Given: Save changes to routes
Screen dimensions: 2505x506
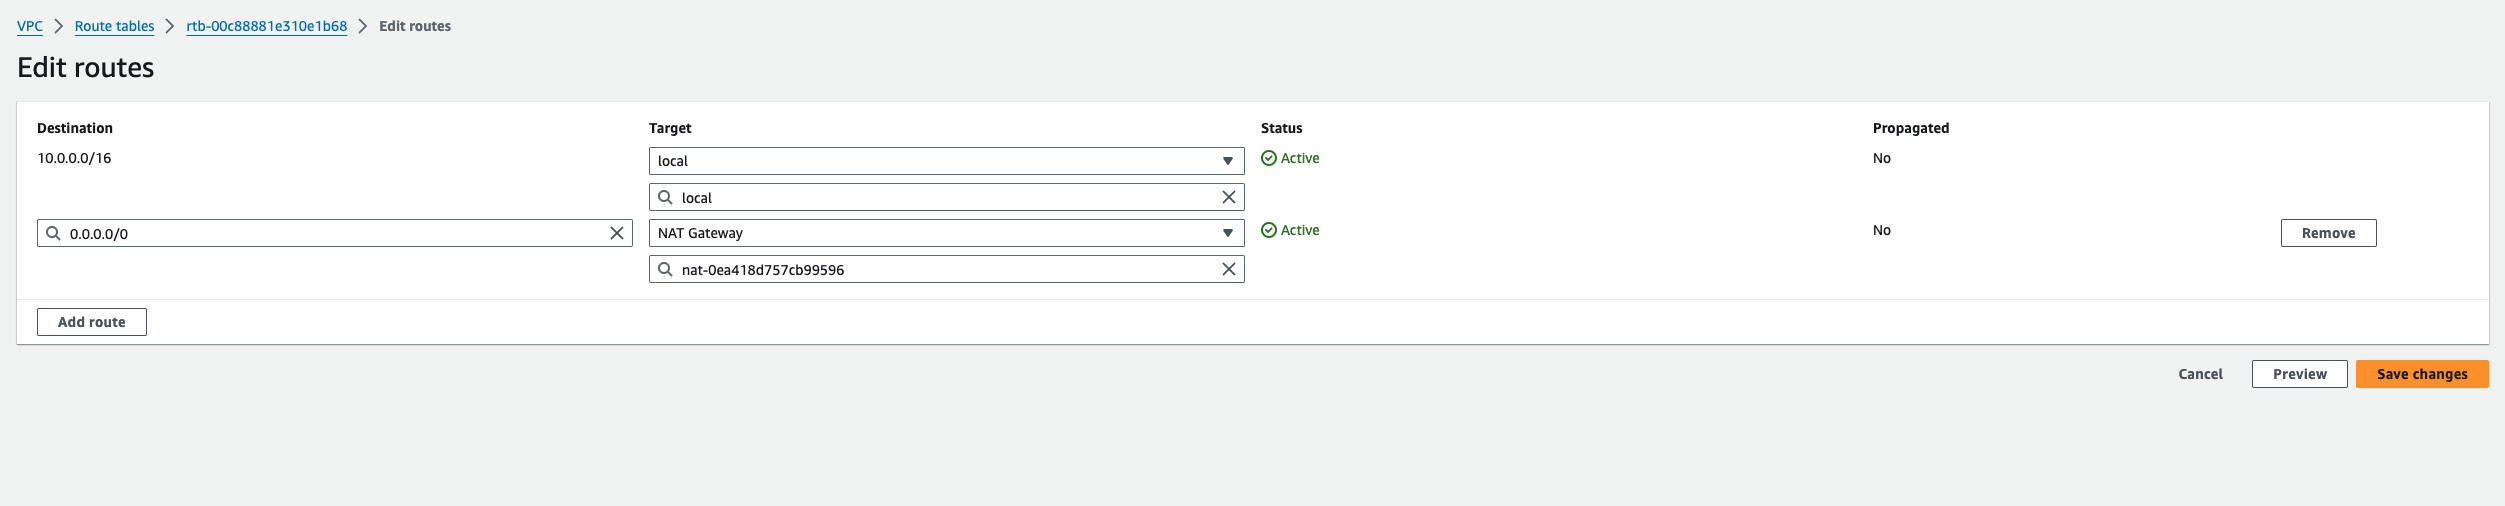Looking at the screenshot, I should [2422, 374].
